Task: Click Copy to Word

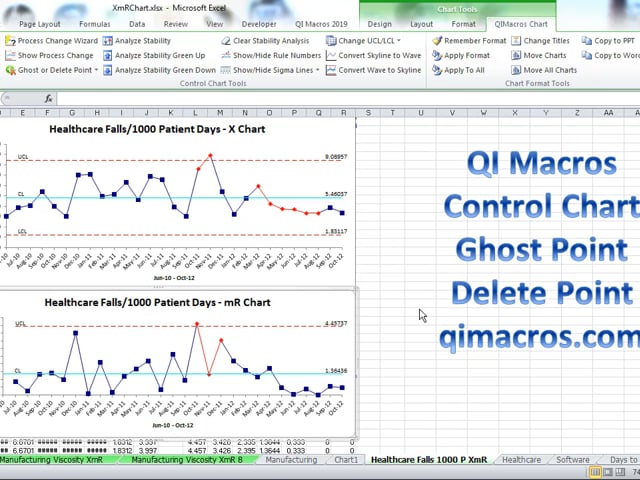Action: pyautogui.click(x=611, y=56)
